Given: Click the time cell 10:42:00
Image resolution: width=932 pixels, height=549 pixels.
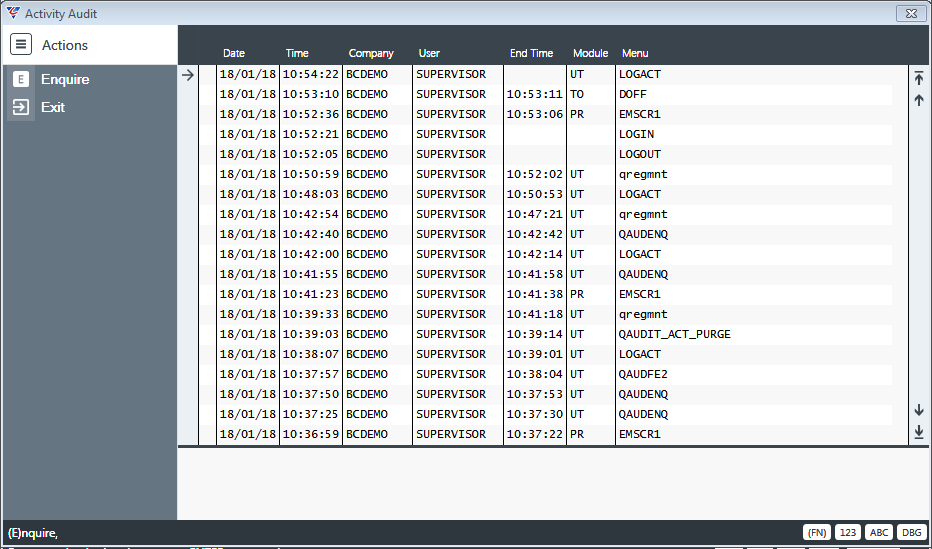Looking at the screenshot, I should tap(310, 254).
